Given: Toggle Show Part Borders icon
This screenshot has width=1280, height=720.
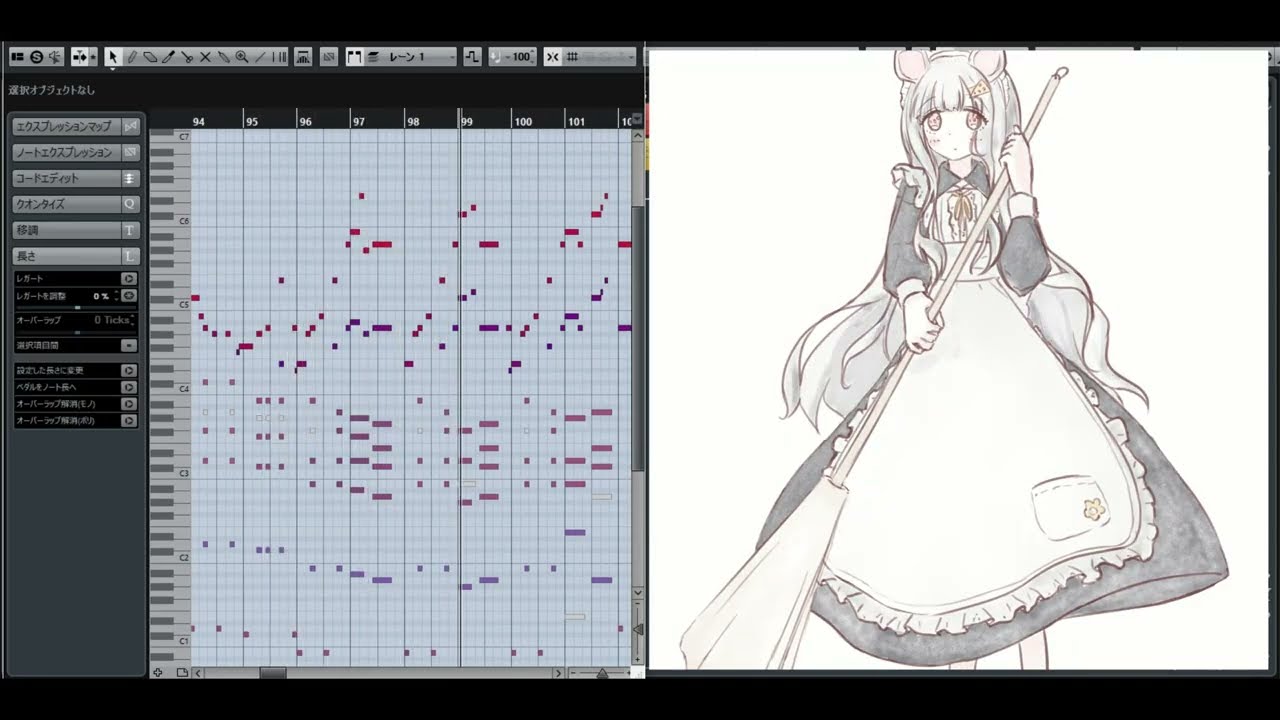Looking at the screenshot, I should click(x=354, y=57).
